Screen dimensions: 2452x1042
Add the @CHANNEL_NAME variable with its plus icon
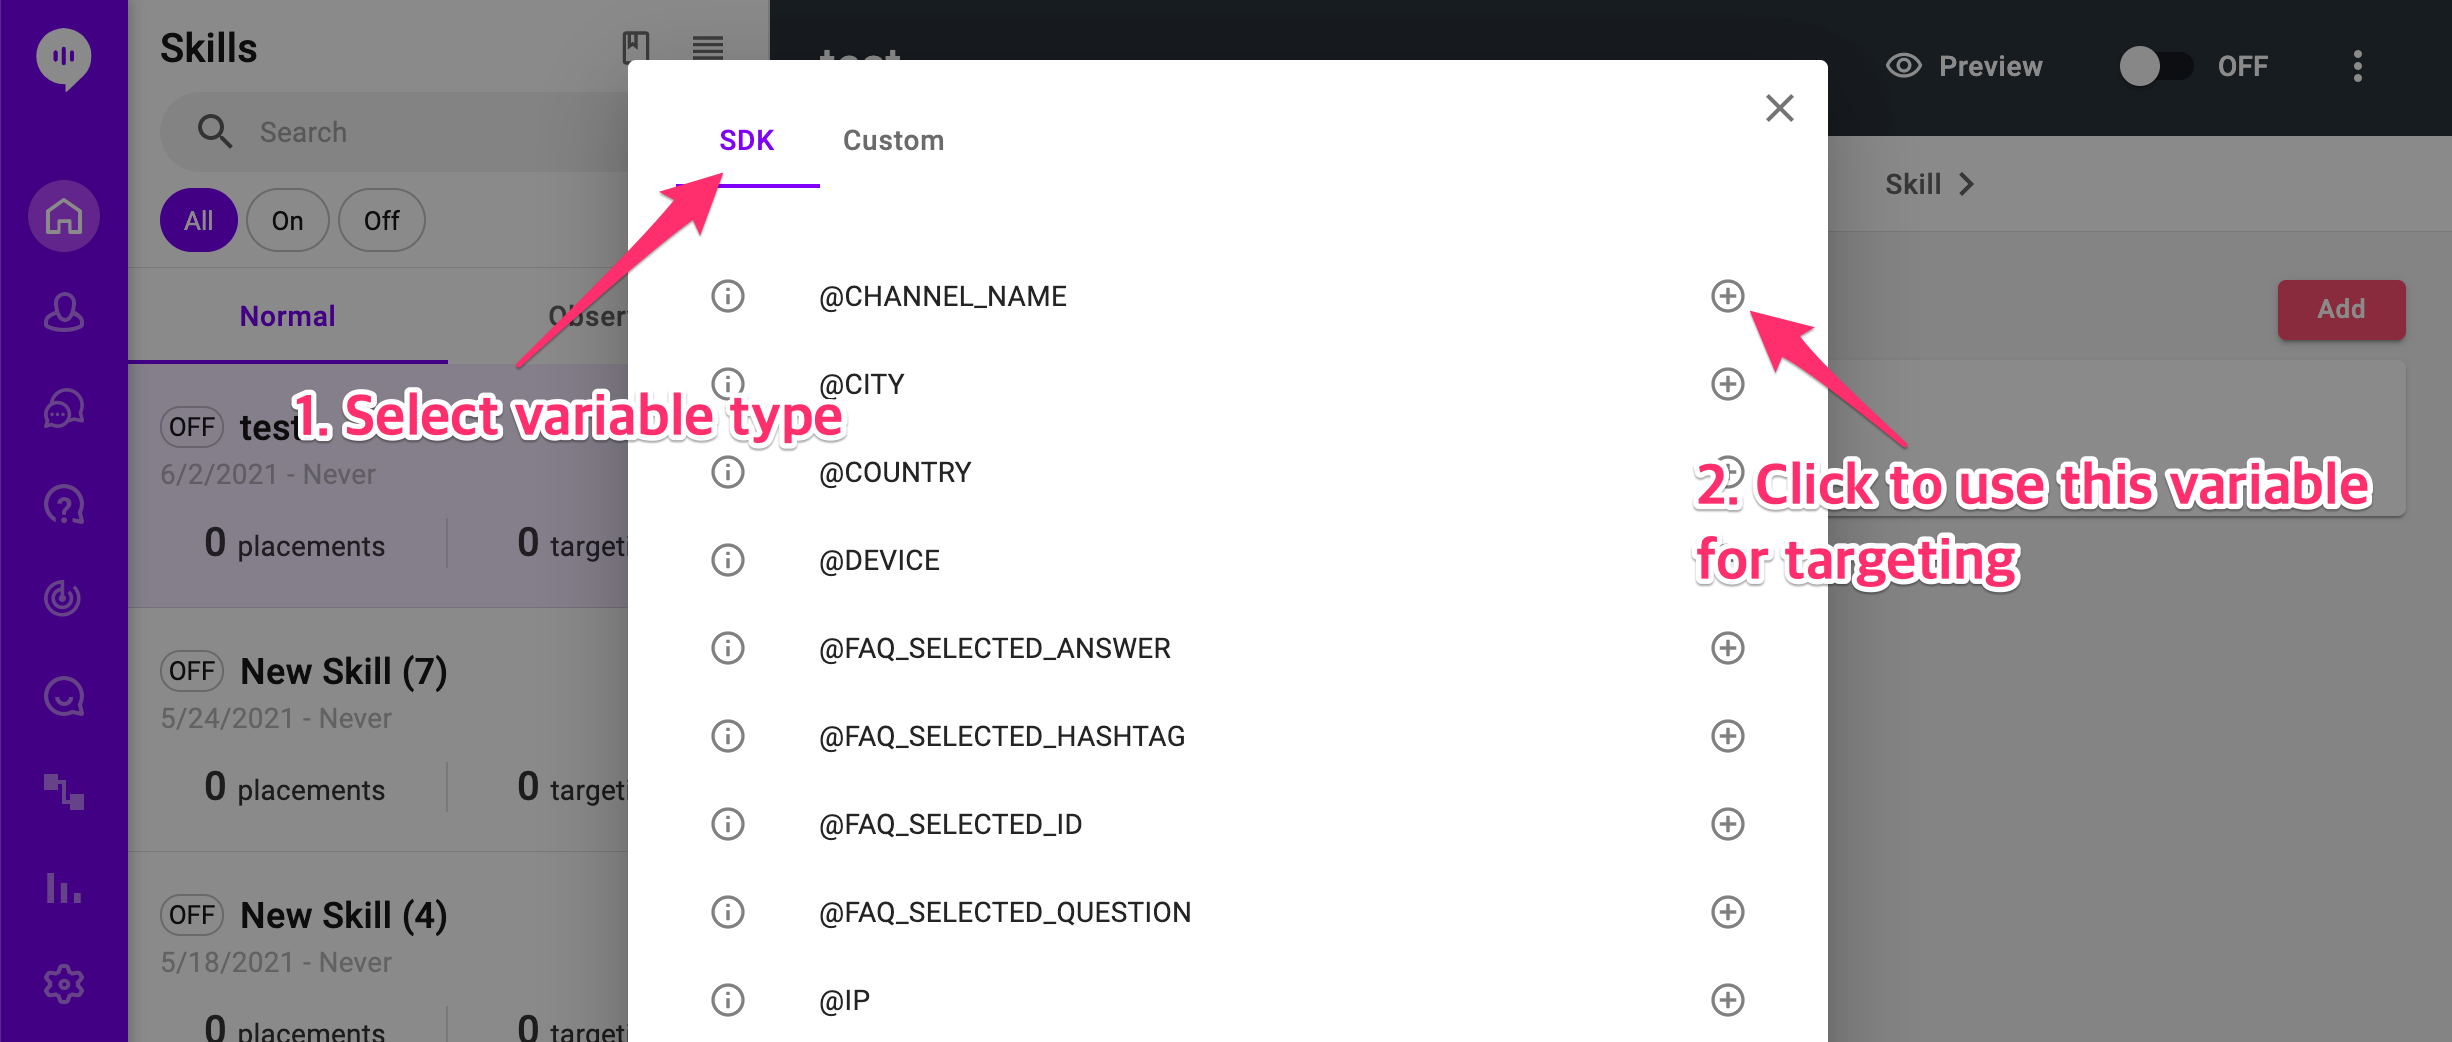[1728, 296]
